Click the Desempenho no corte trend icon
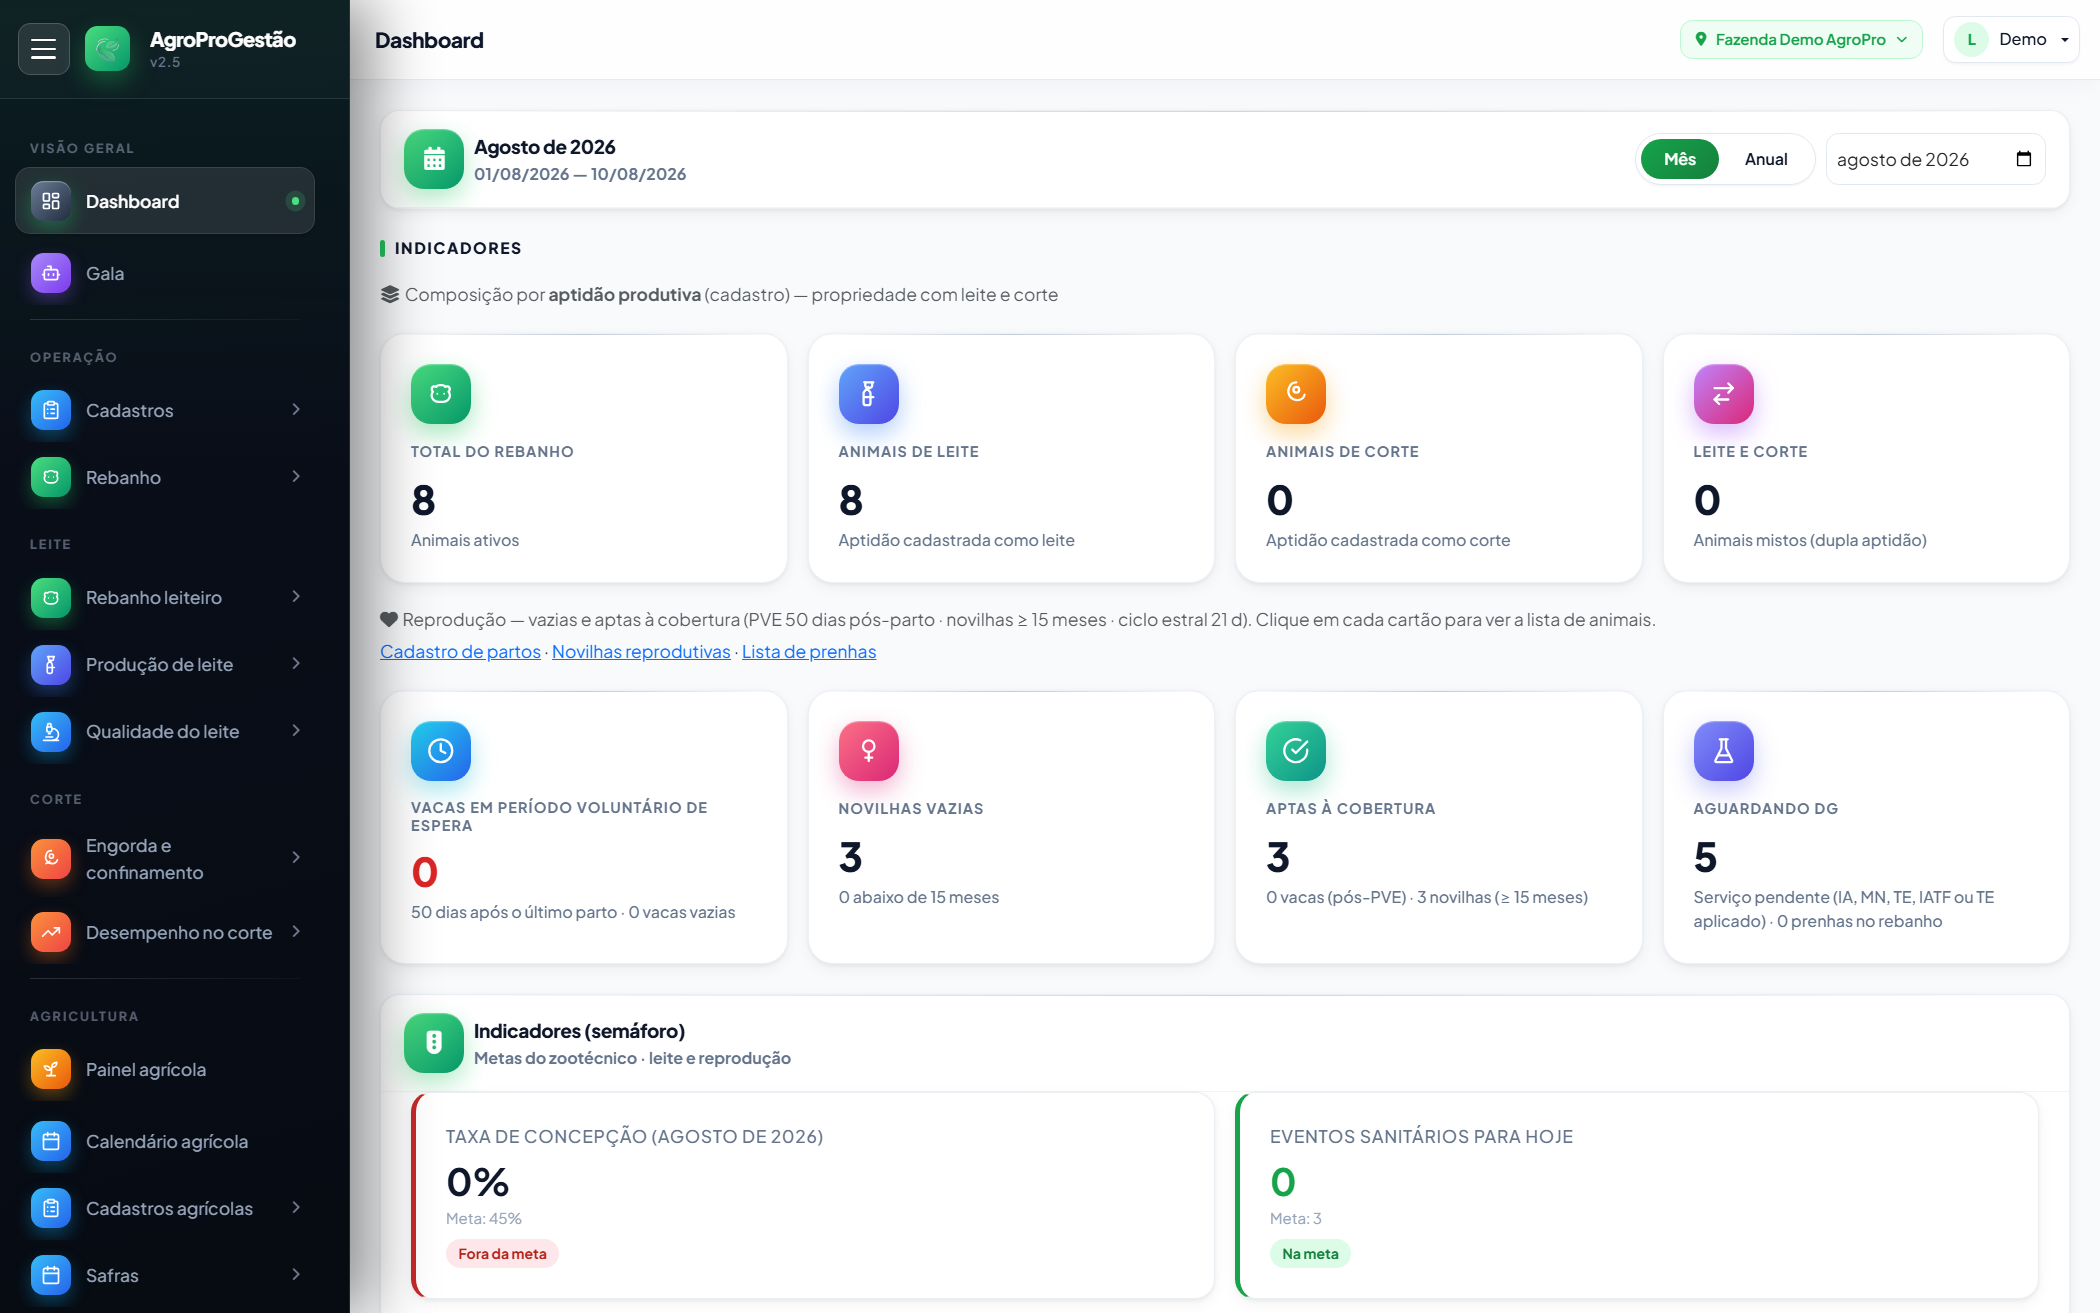The image size is (2100, 1313). tap(51, 932)
